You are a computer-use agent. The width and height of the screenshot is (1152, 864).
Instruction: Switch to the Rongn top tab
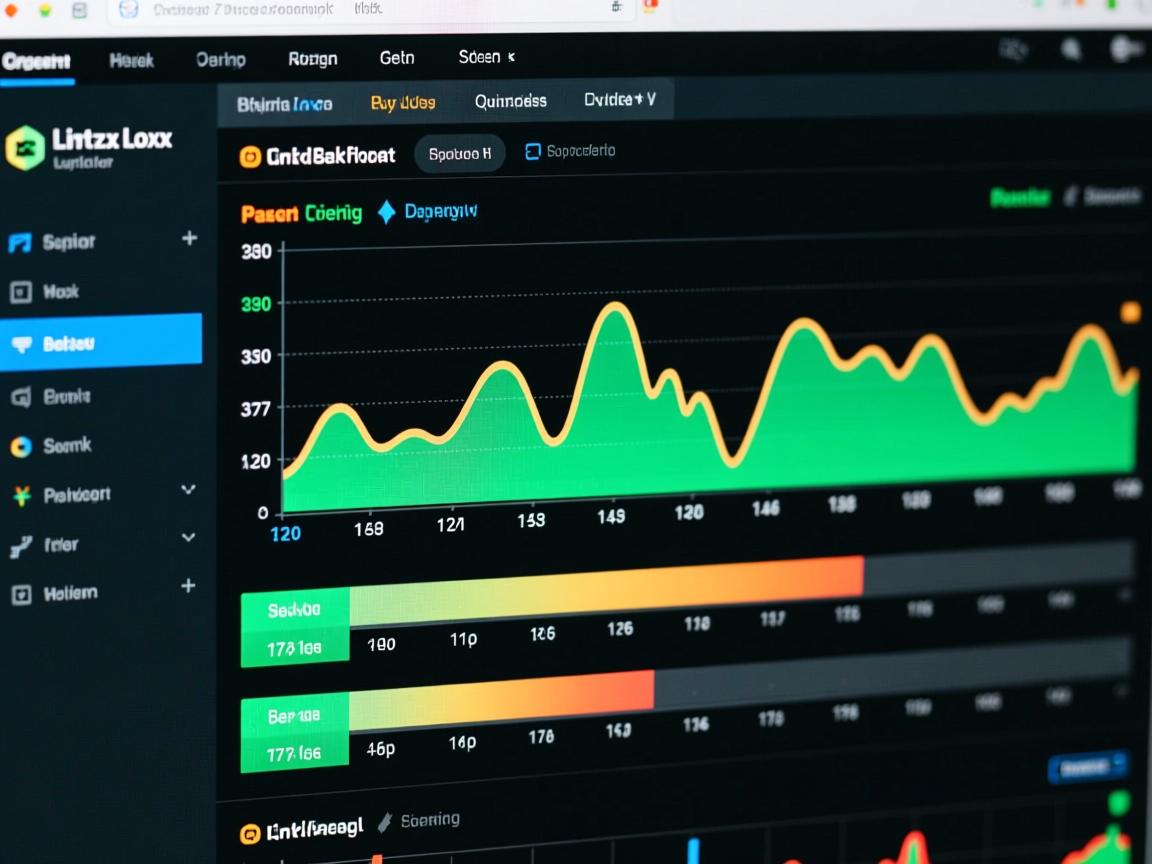312,59
